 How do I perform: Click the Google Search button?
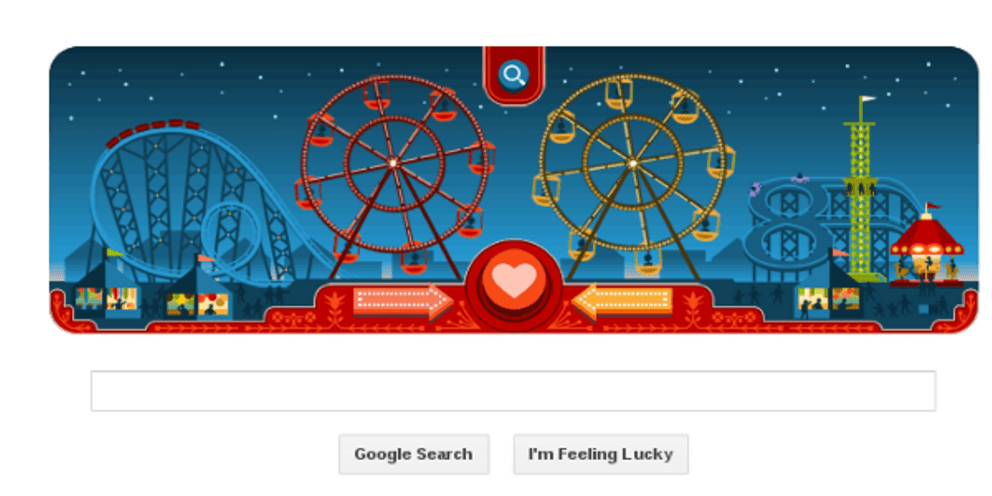[x=414, y=454]
